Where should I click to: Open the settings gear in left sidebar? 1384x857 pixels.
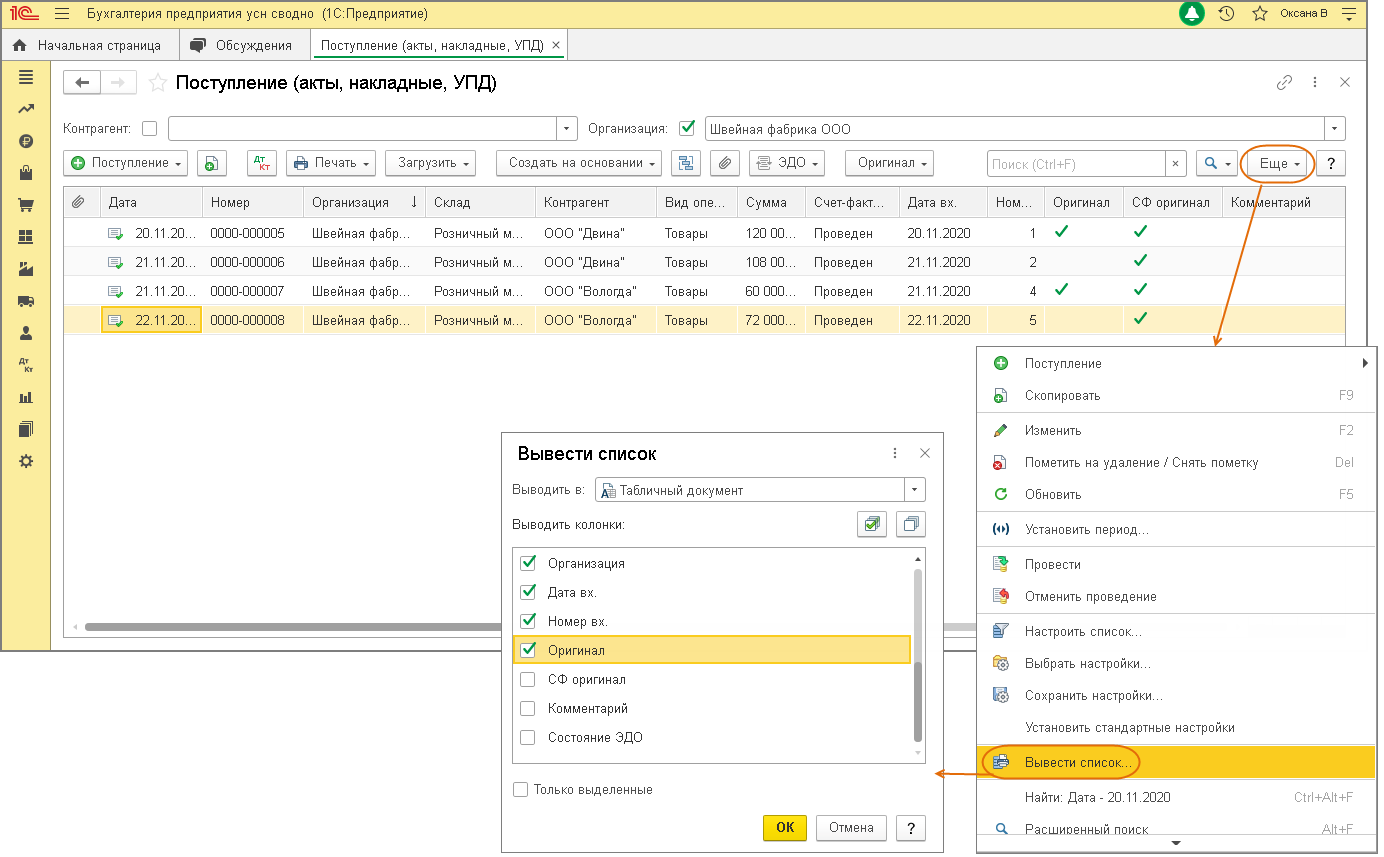point(26,461)
